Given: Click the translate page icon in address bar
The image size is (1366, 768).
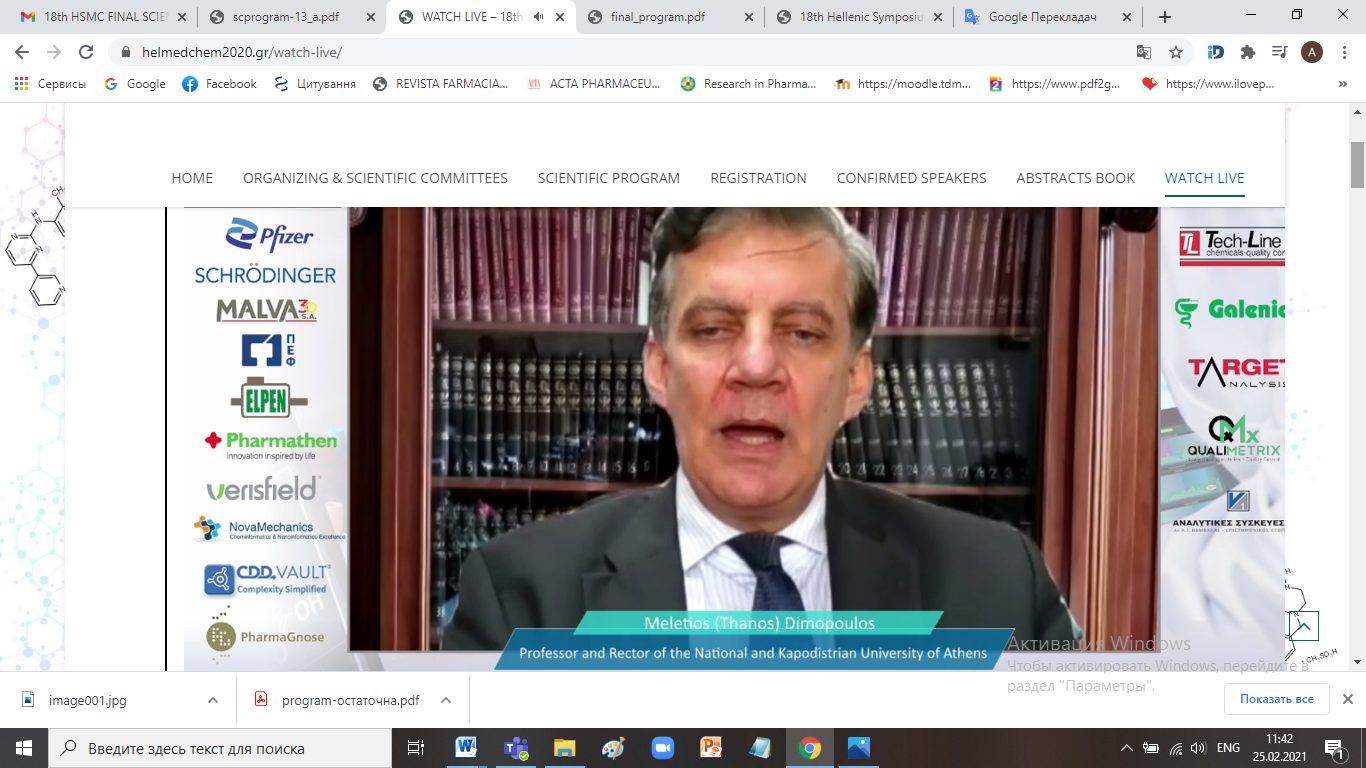Looking at the screenshot, I should click(1144, 52).
